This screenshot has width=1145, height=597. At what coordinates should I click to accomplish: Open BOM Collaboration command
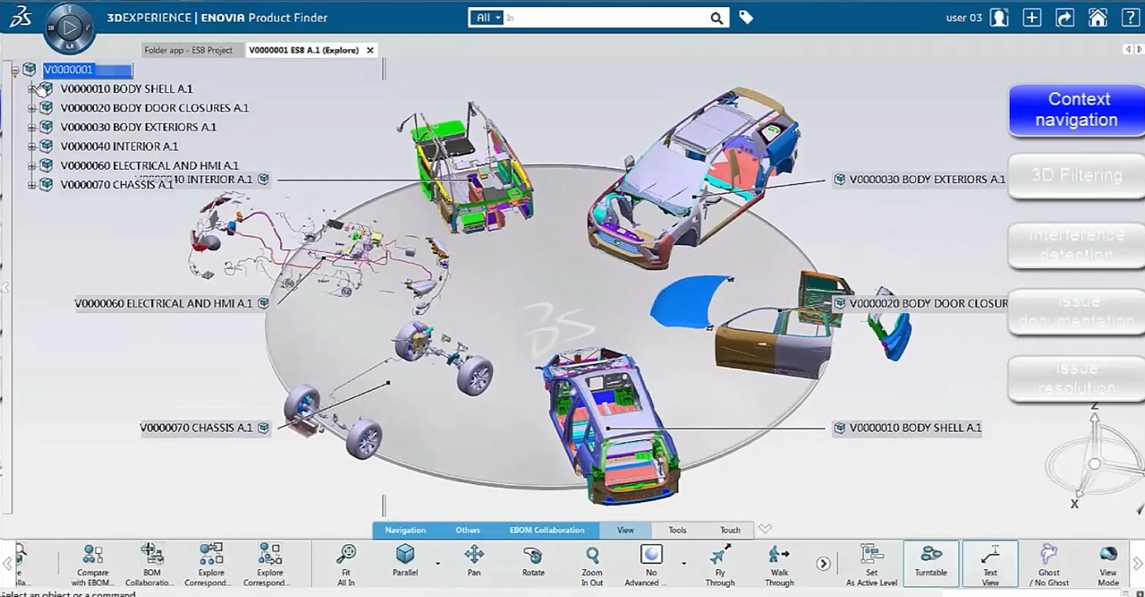coord(151,564)
